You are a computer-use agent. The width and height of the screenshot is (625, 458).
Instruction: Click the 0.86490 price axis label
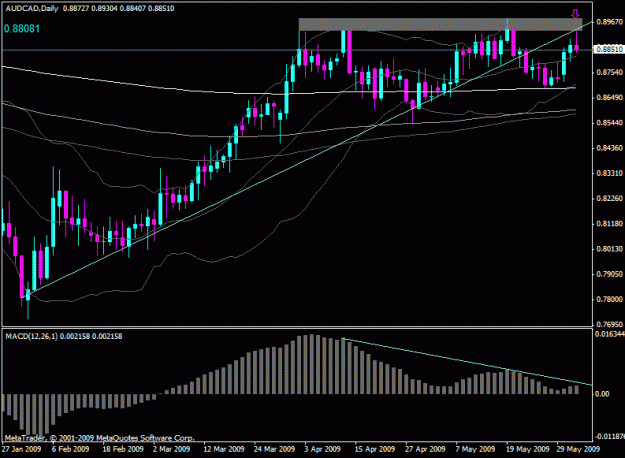point(609,98)
